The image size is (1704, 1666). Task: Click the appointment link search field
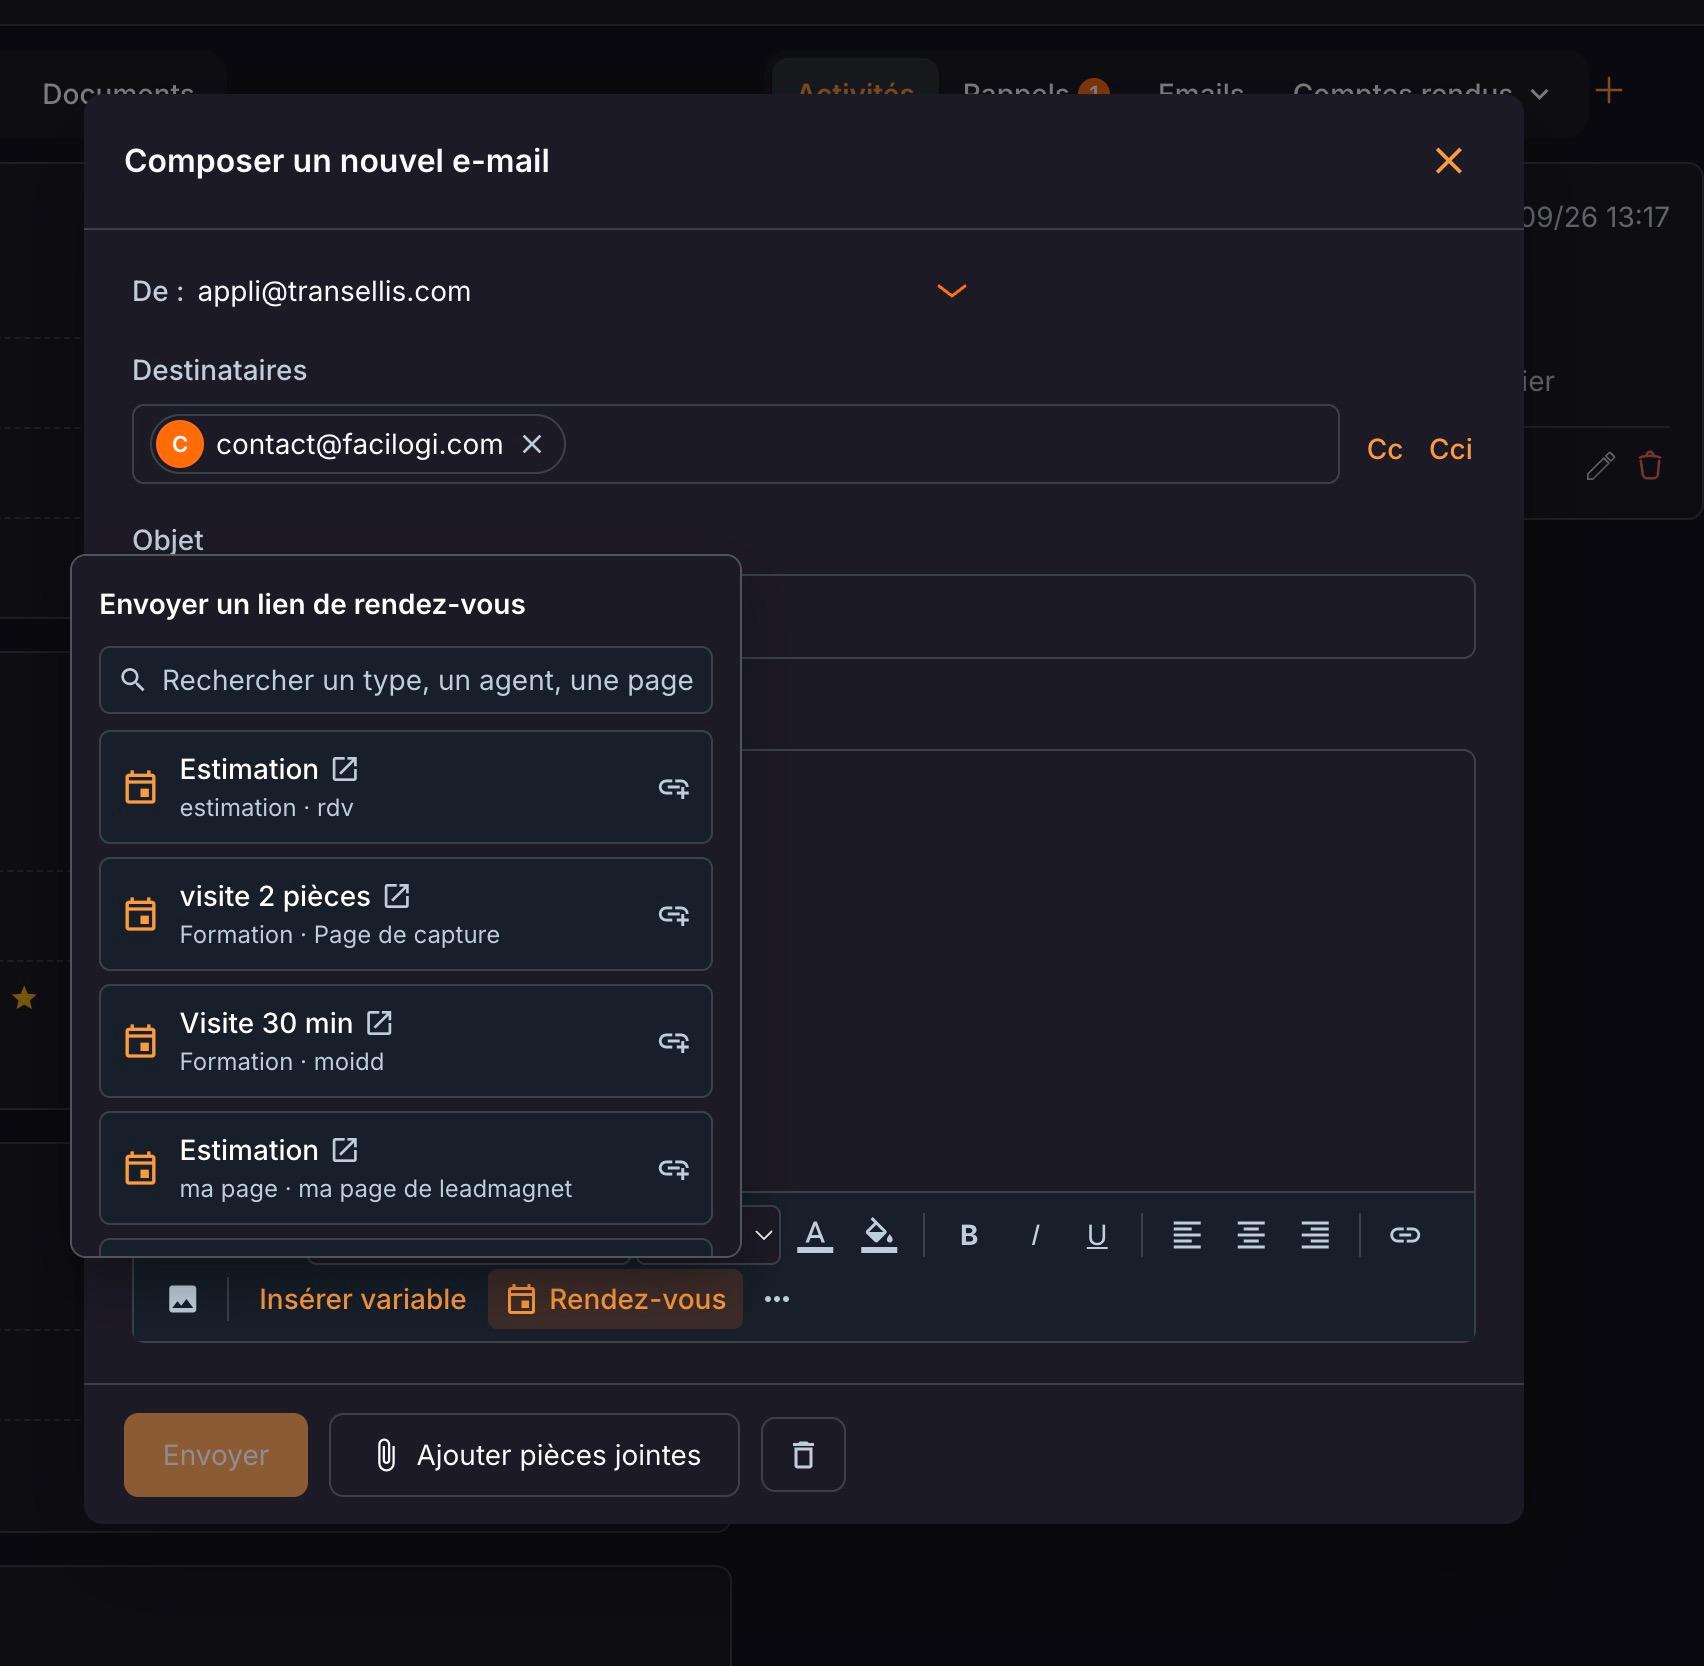pos(406,680)
